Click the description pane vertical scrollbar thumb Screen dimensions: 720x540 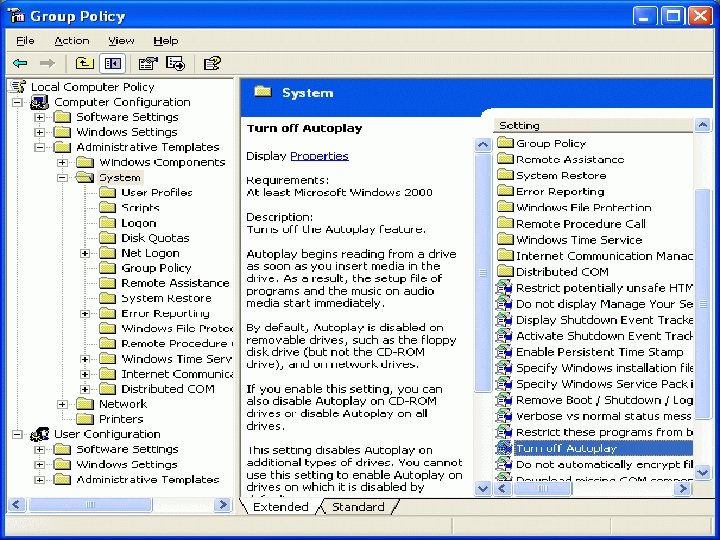click(x=483, y=273)
